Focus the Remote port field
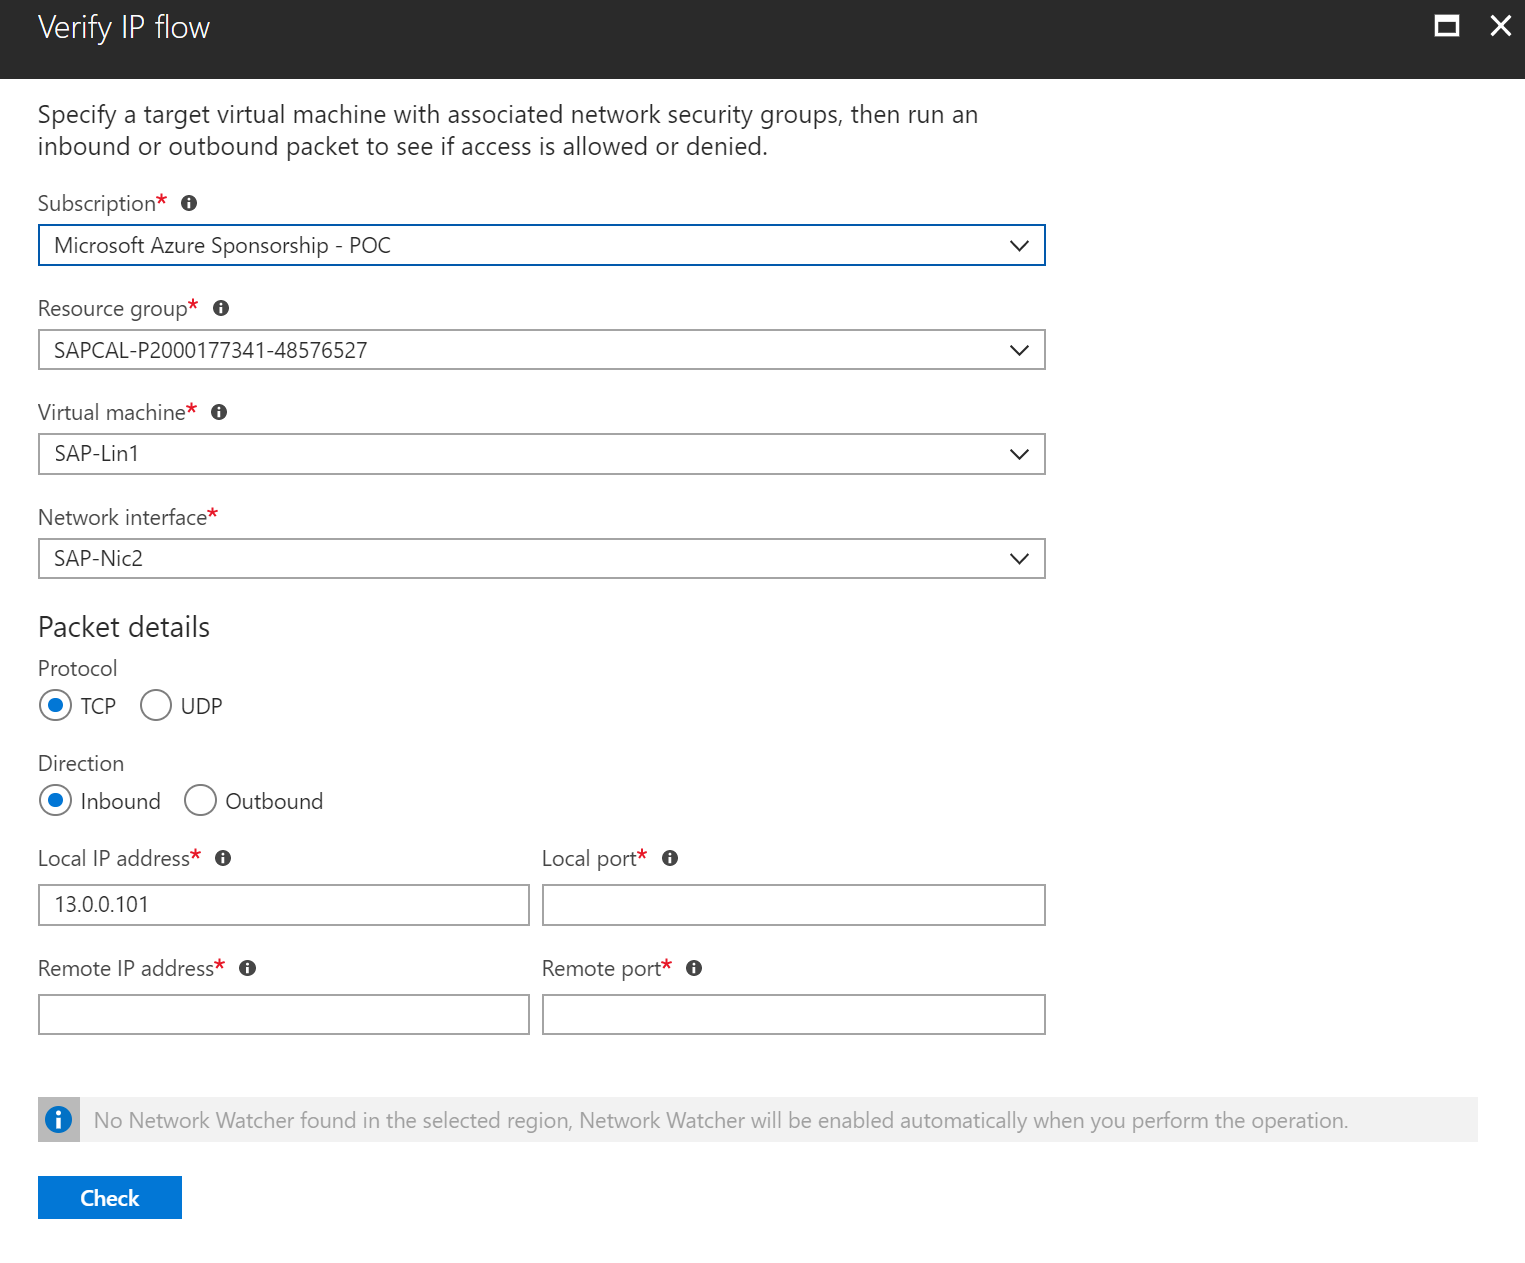This screenshot has width=1525, height=1263. click(794, 1014)
